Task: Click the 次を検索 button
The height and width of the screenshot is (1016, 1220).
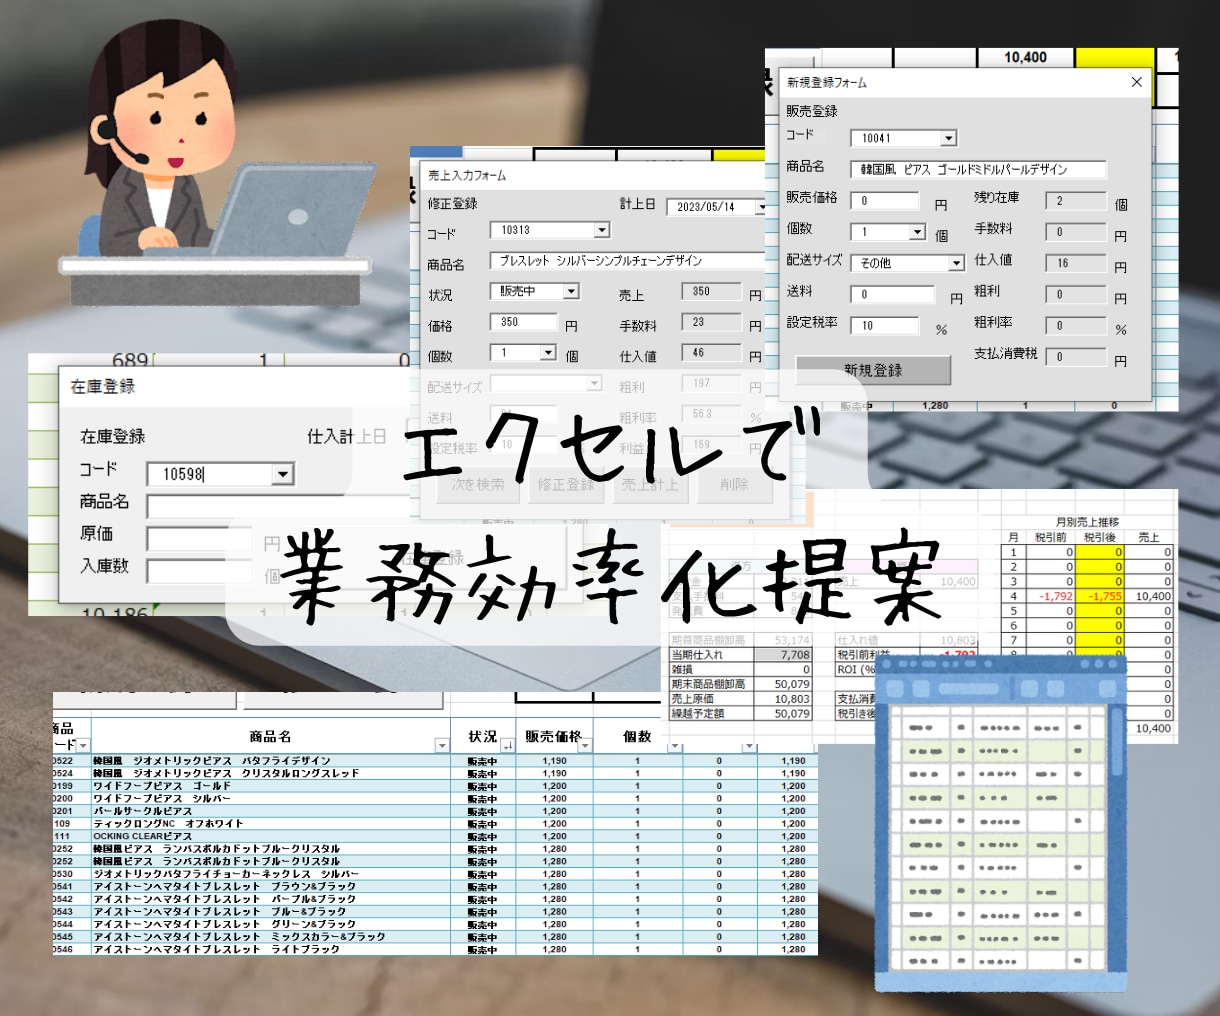Action: pyautogui.click(x=478, y=484)
